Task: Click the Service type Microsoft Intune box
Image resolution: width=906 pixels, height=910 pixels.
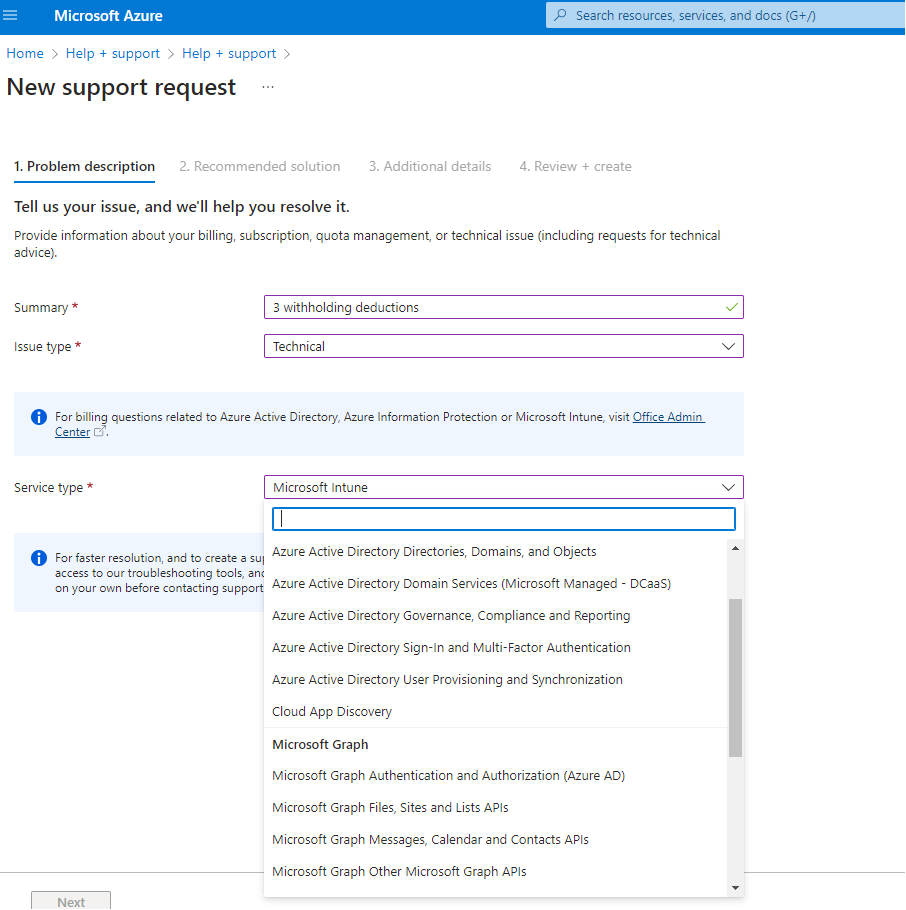Action: (x=504, y=488)
